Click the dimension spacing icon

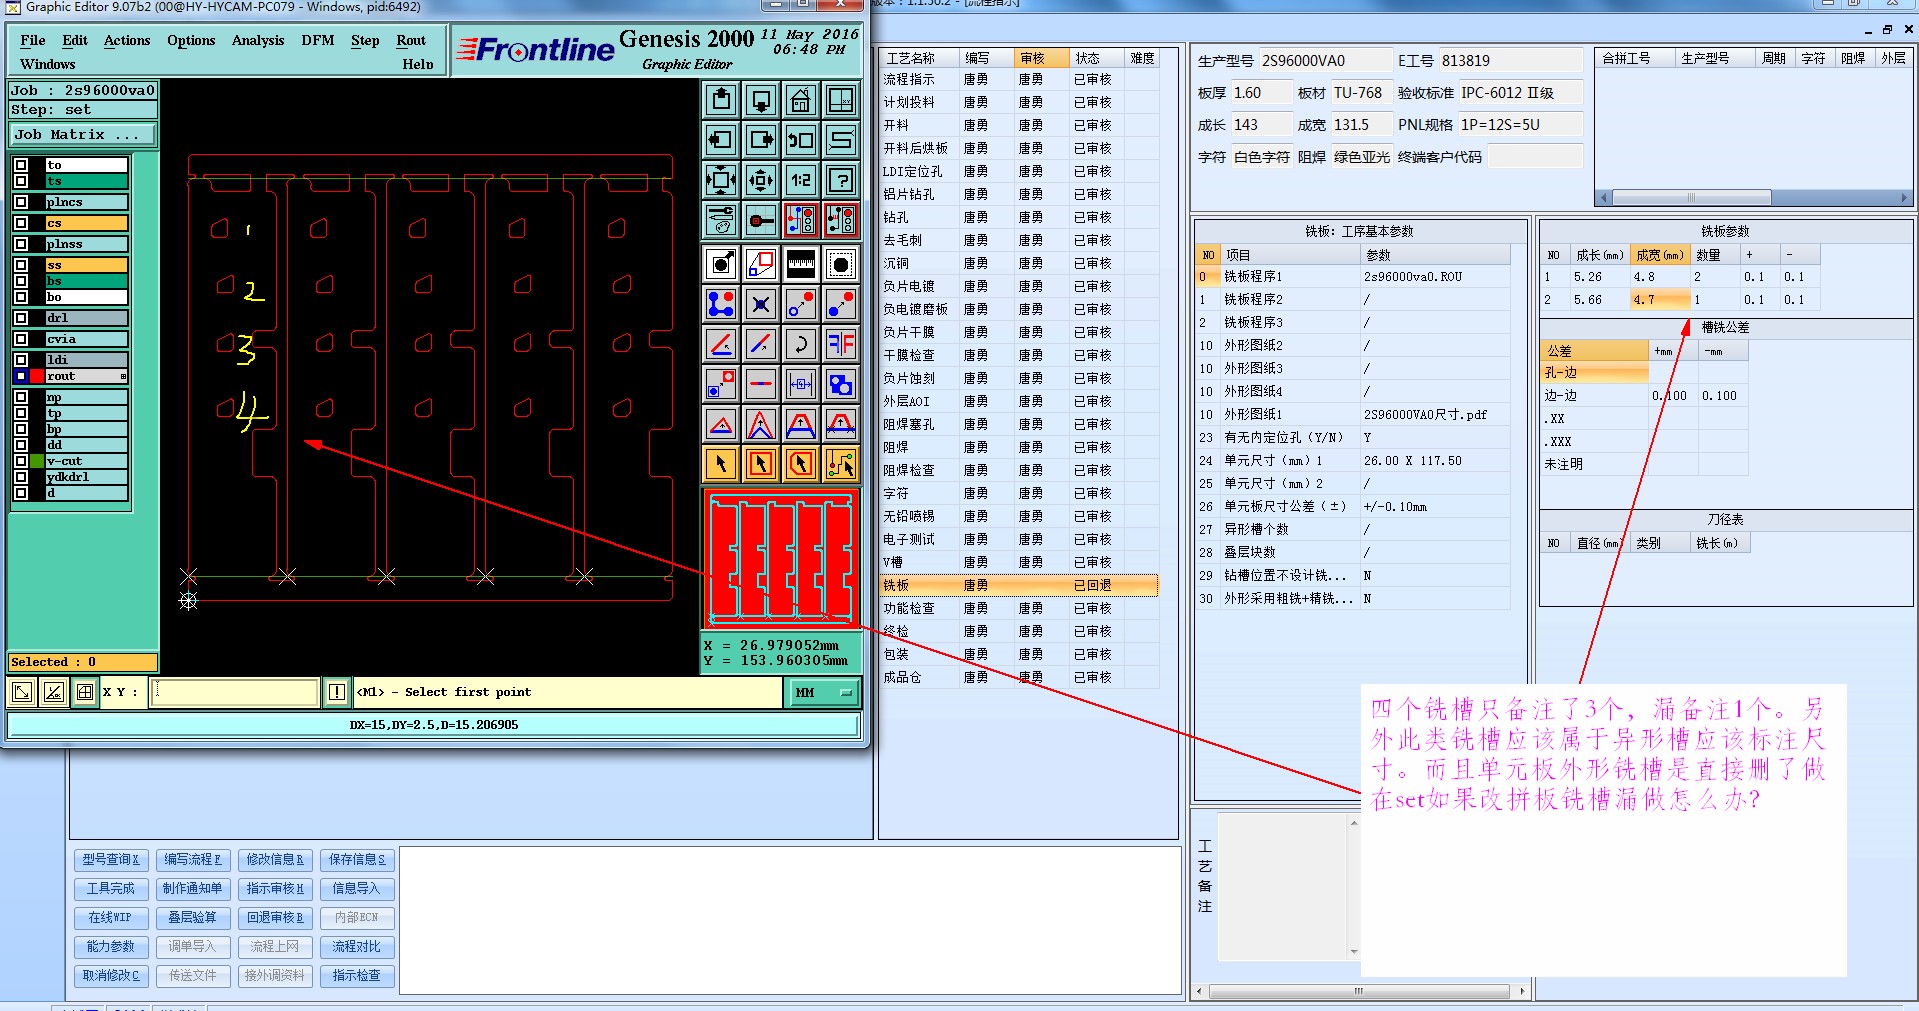(x=801, y=384)
